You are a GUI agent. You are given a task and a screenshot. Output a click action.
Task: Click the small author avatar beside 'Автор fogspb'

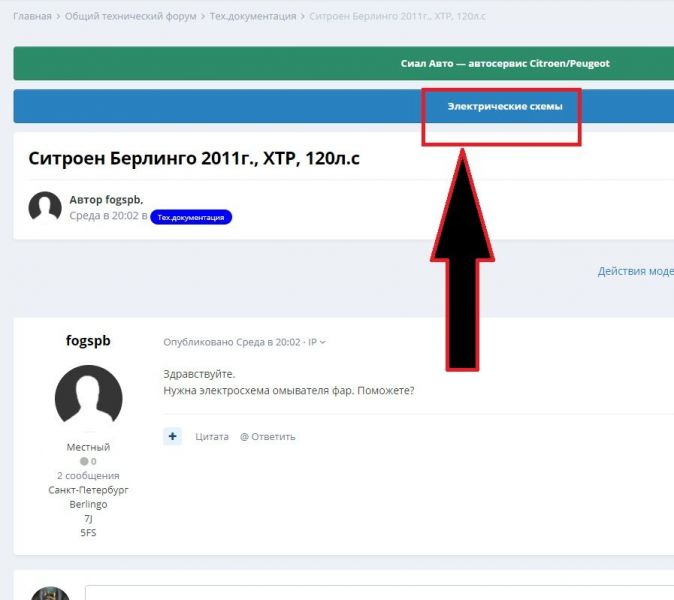point(45,207)
